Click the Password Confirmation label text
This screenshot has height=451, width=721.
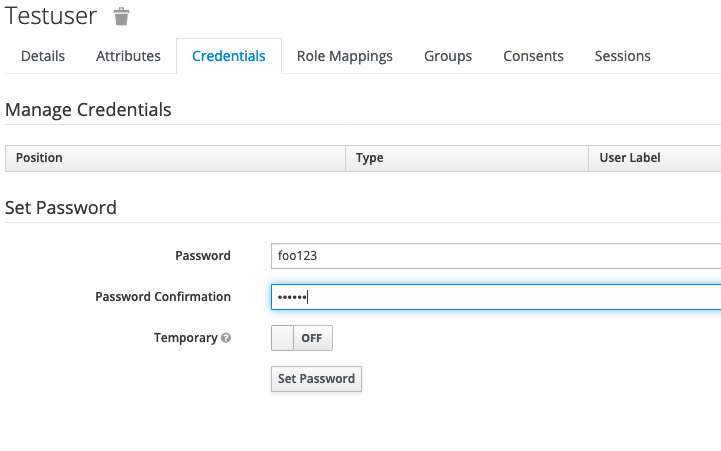163,297
